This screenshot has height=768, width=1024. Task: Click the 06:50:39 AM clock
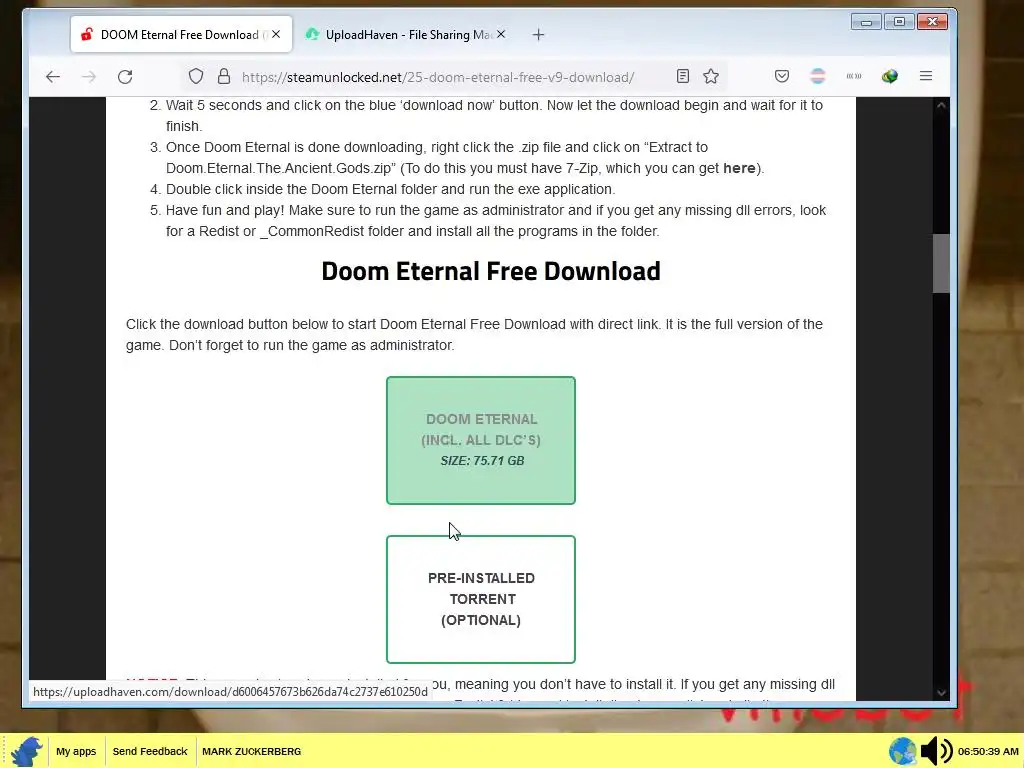coord(988,752)
